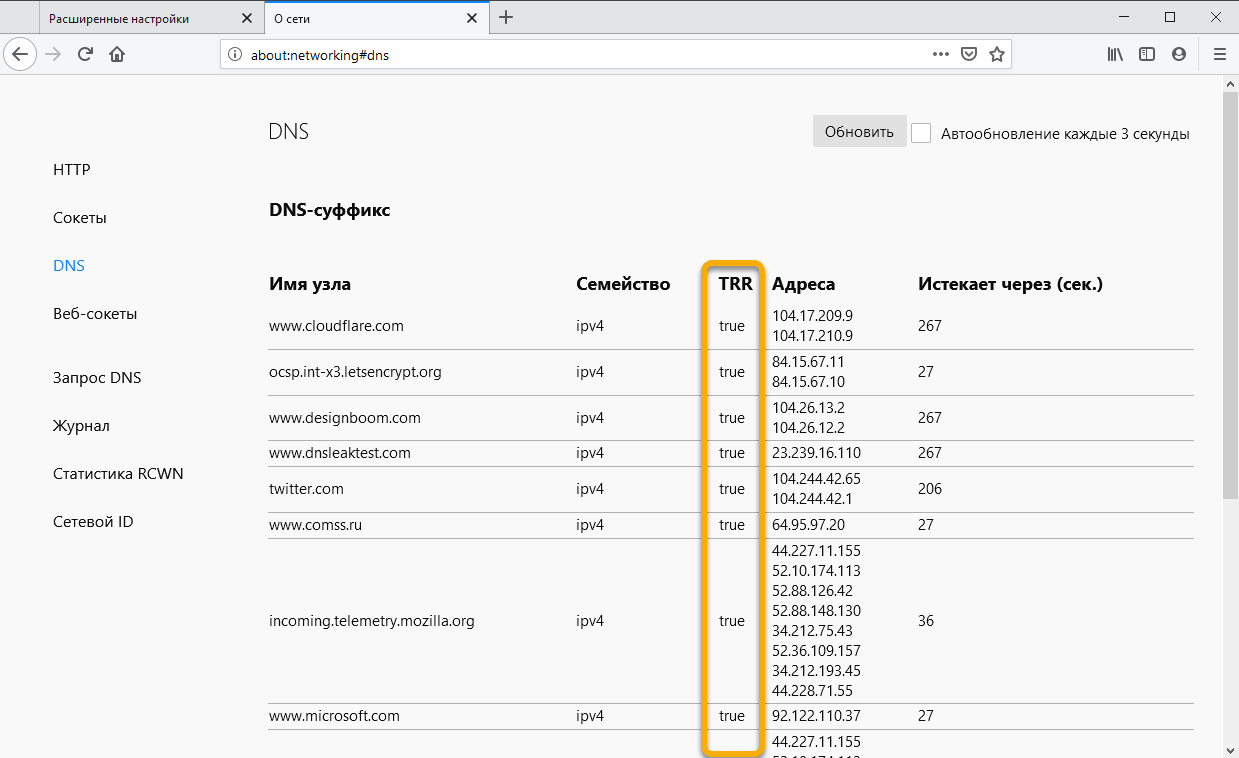Select www.comss.ru host name

(x=315, y=525)
